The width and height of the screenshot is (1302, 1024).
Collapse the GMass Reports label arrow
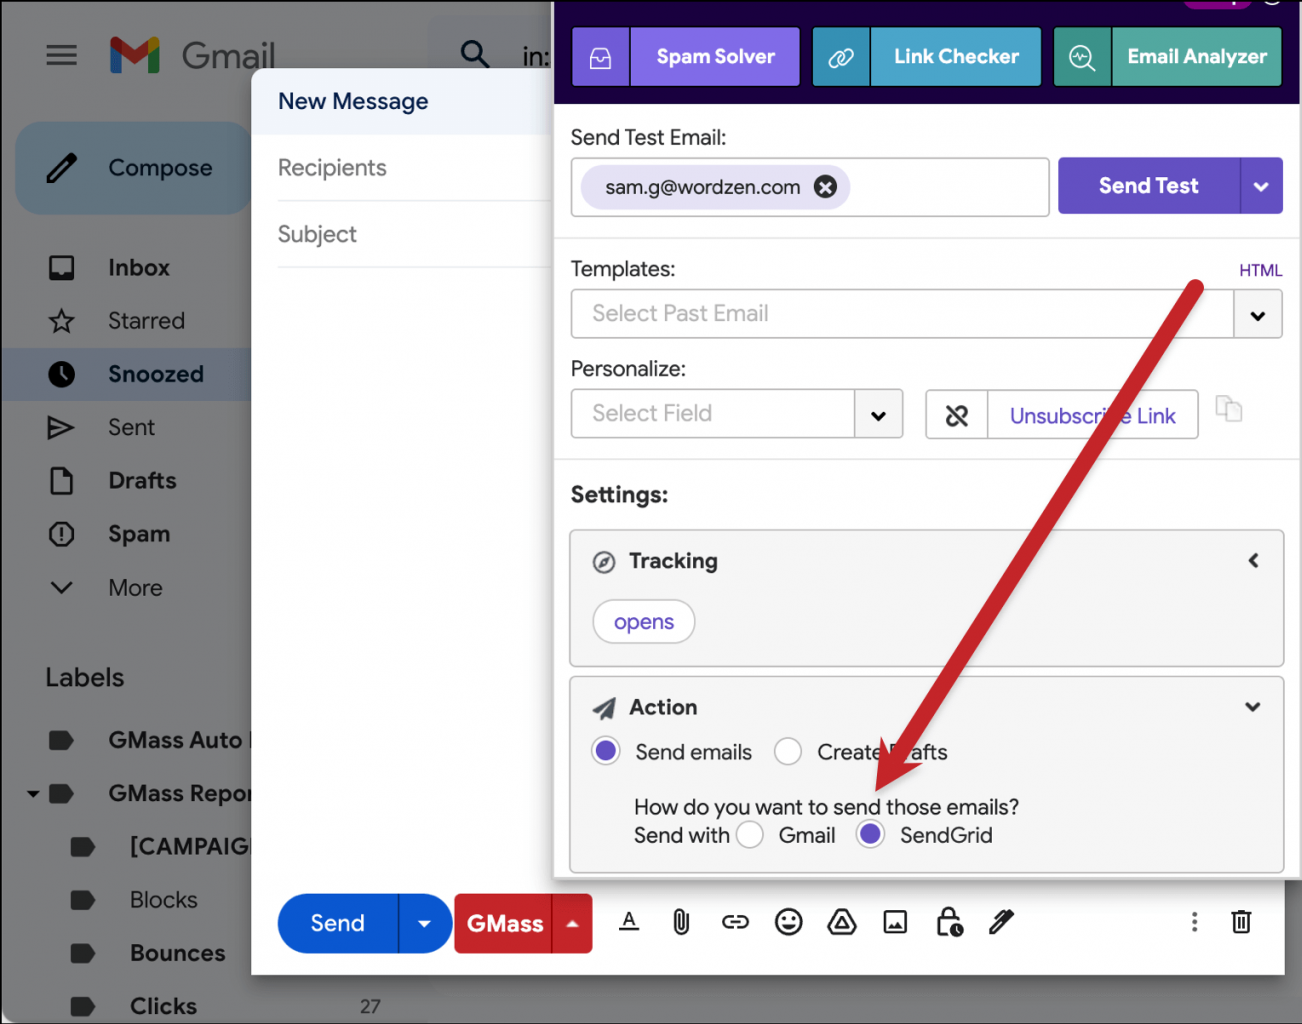[x=33, y=794]
